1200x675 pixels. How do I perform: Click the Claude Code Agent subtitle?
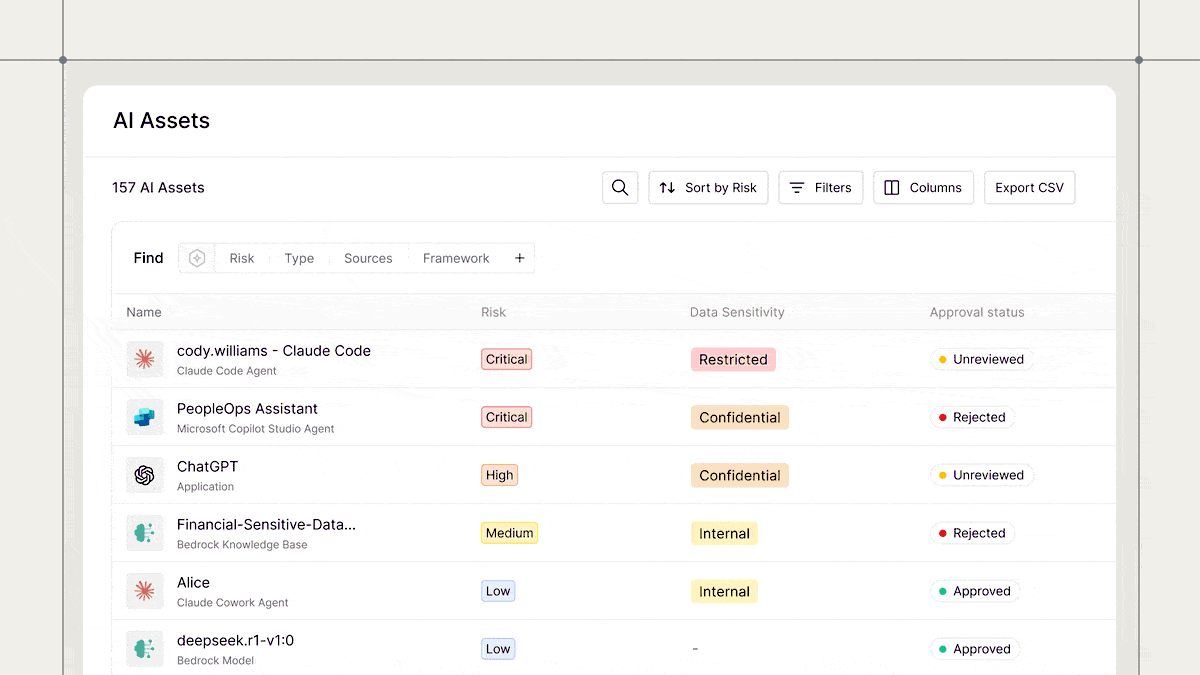[x=227, y=371]
